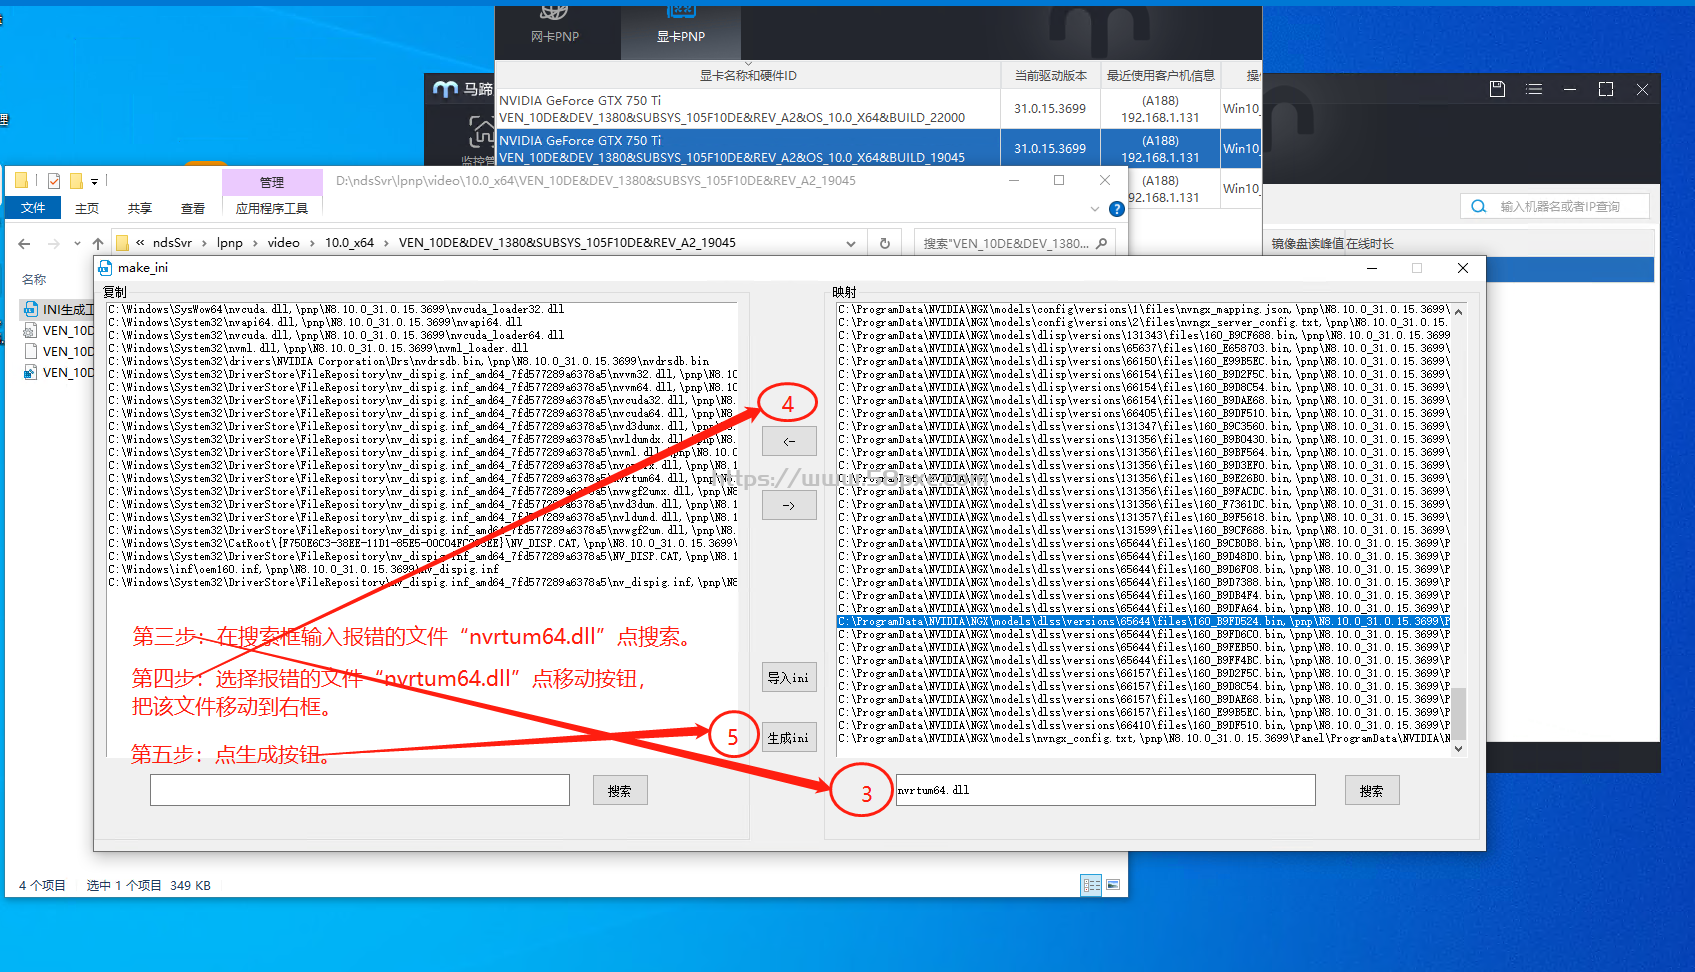
Task: Click the 最近使用客户机信息 column header
Action: tap(1160, 75)
